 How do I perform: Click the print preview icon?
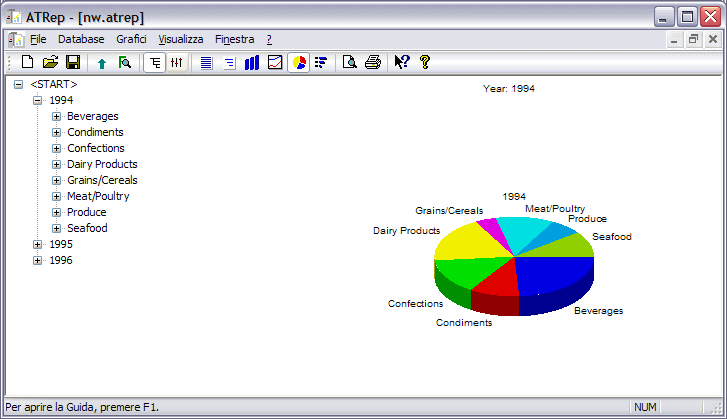click(x=350, y=62)
